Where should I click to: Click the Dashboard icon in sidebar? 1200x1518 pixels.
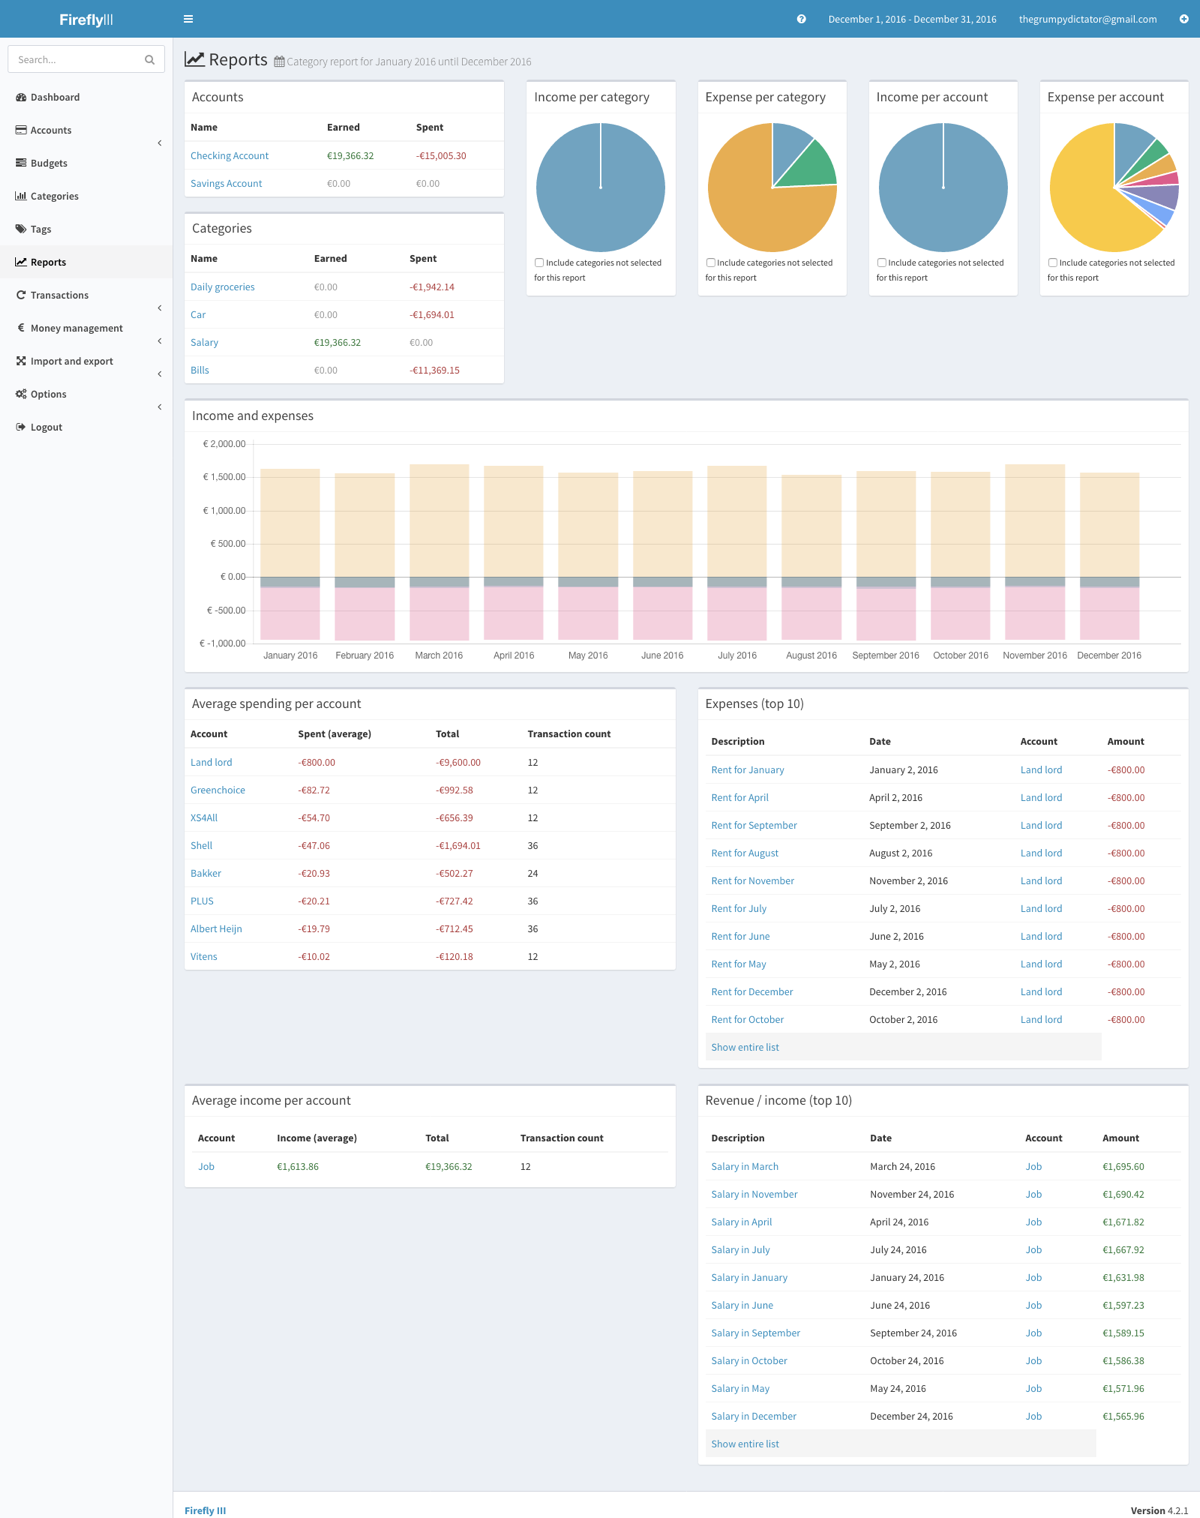(21, 97)
